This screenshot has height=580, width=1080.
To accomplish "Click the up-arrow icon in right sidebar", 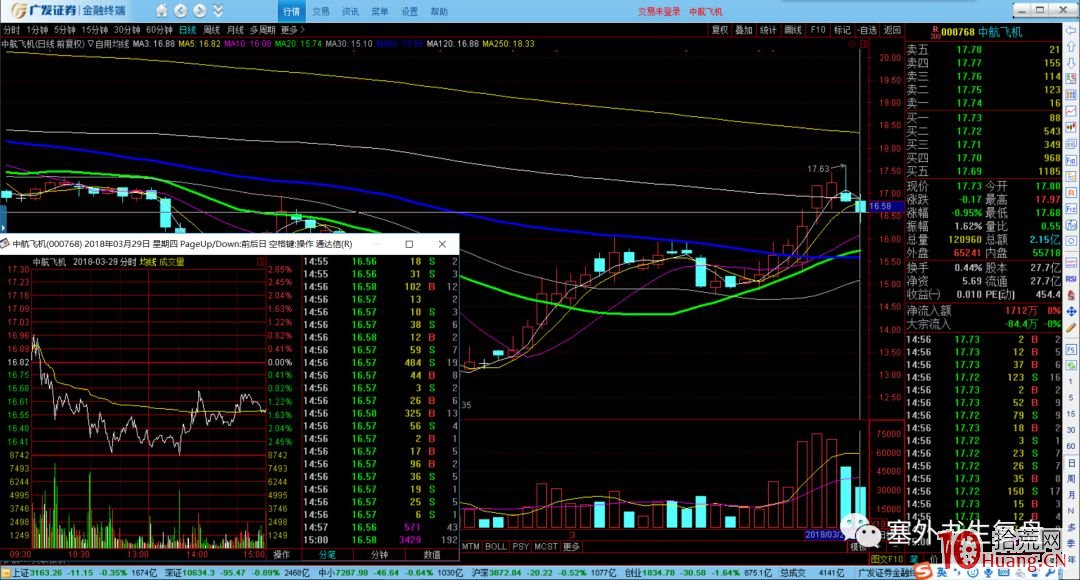I will [1070, 47].
